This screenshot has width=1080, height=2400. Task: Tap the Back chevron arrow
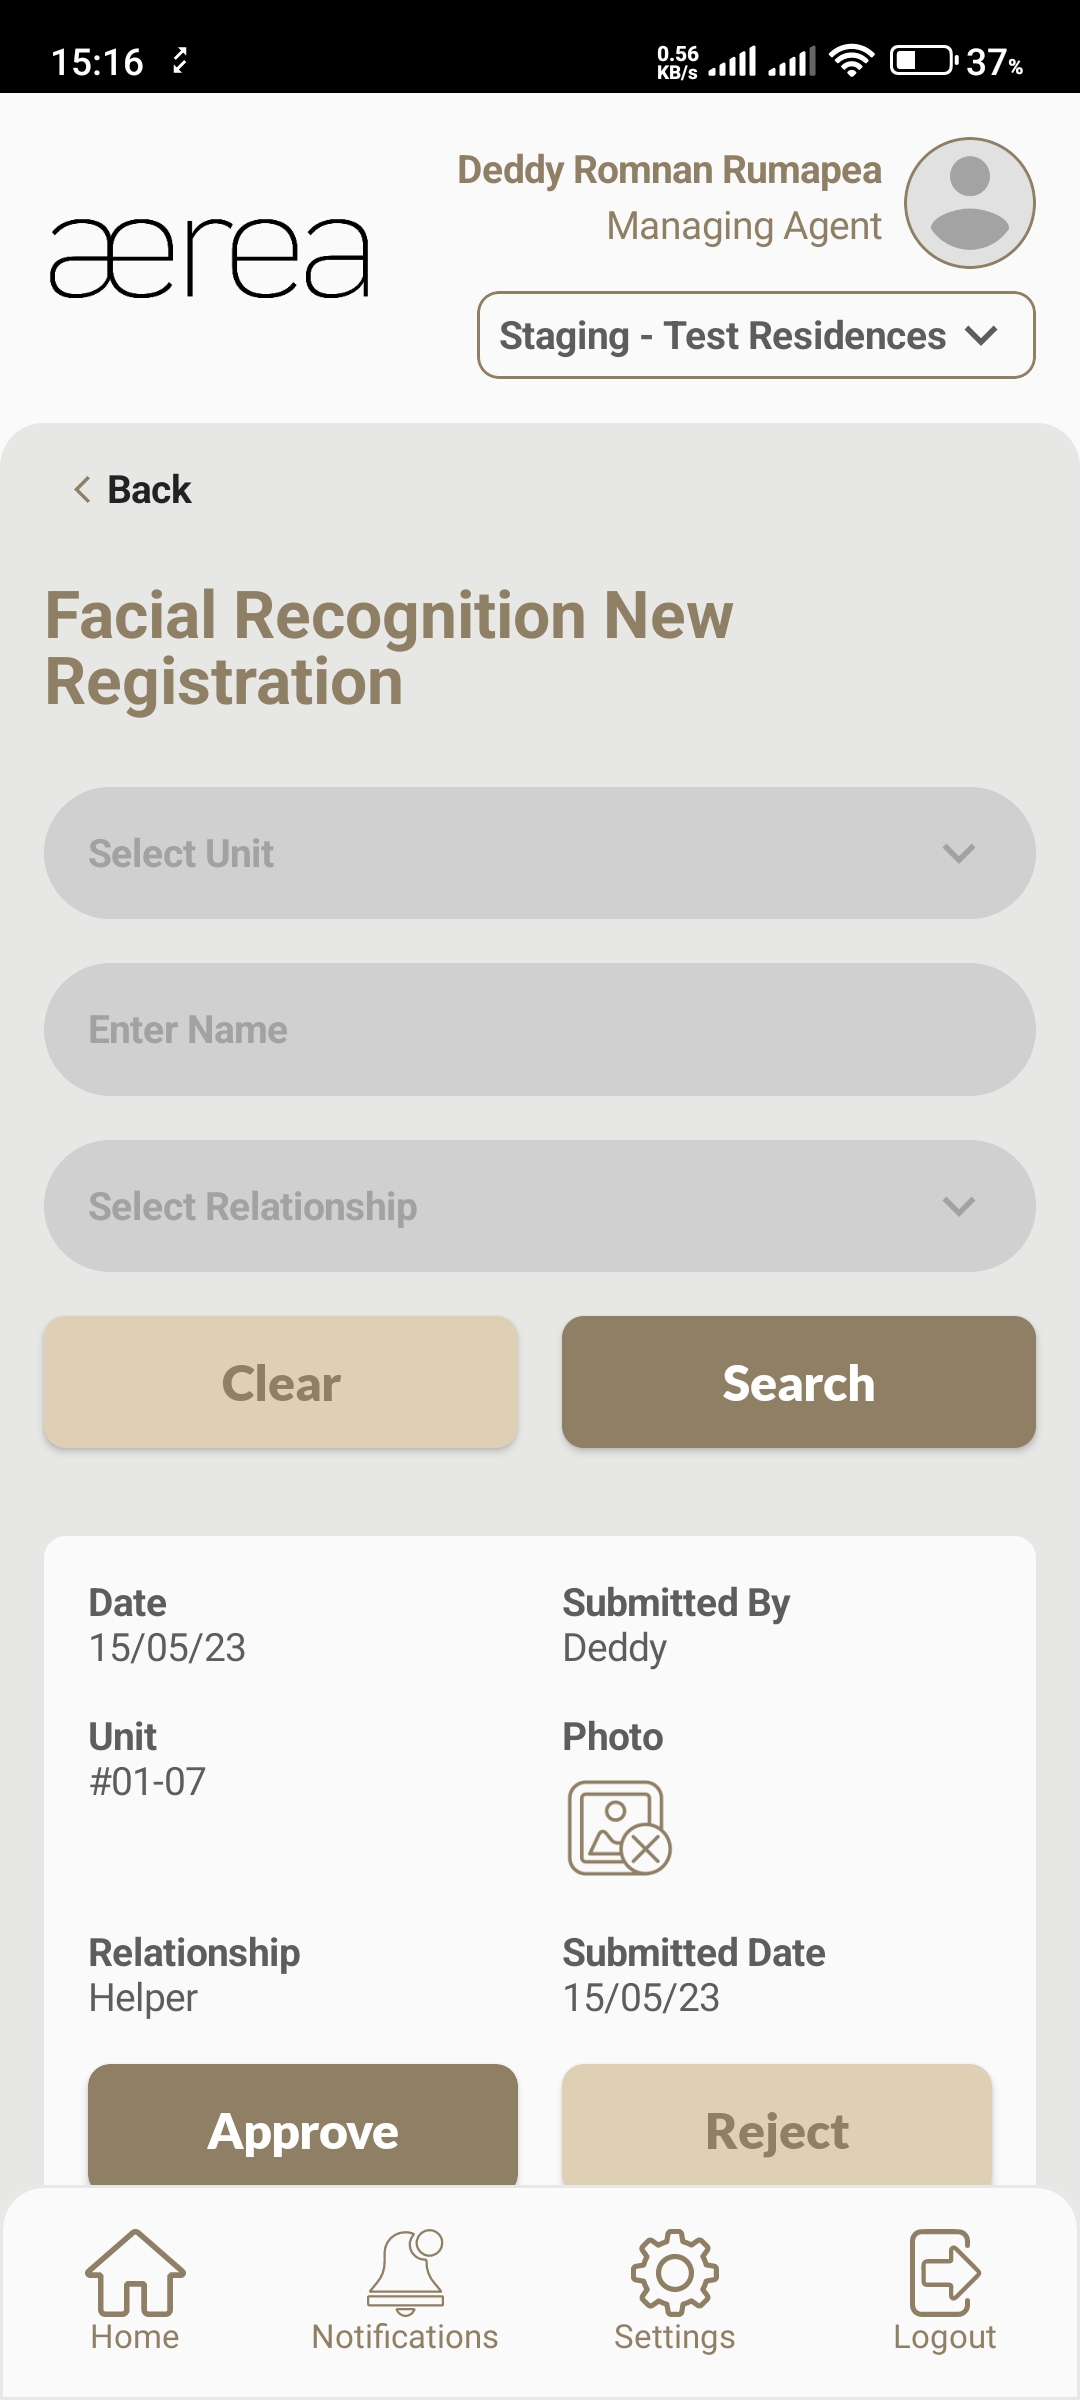click(x=82, y=490)
